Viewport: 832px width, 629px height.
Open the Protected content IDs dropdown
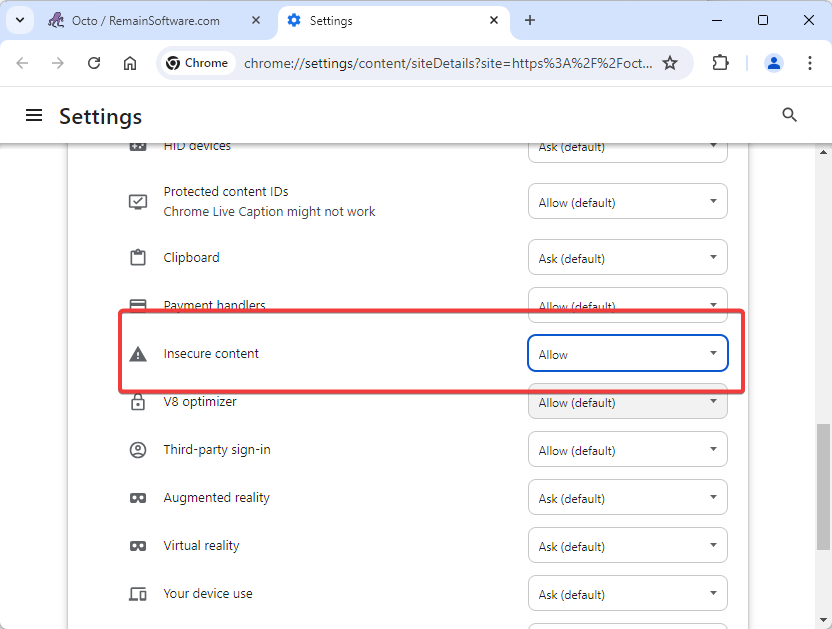[627, 201]
